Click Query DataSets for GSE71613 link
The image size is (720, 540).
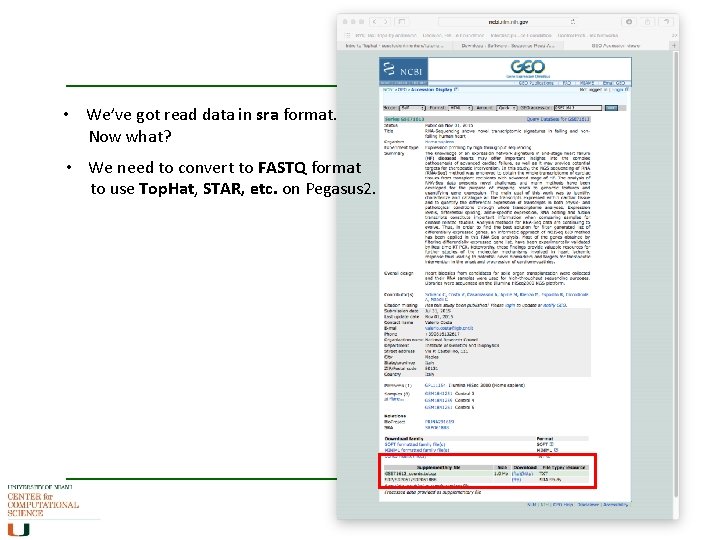(x=558, y=119)
